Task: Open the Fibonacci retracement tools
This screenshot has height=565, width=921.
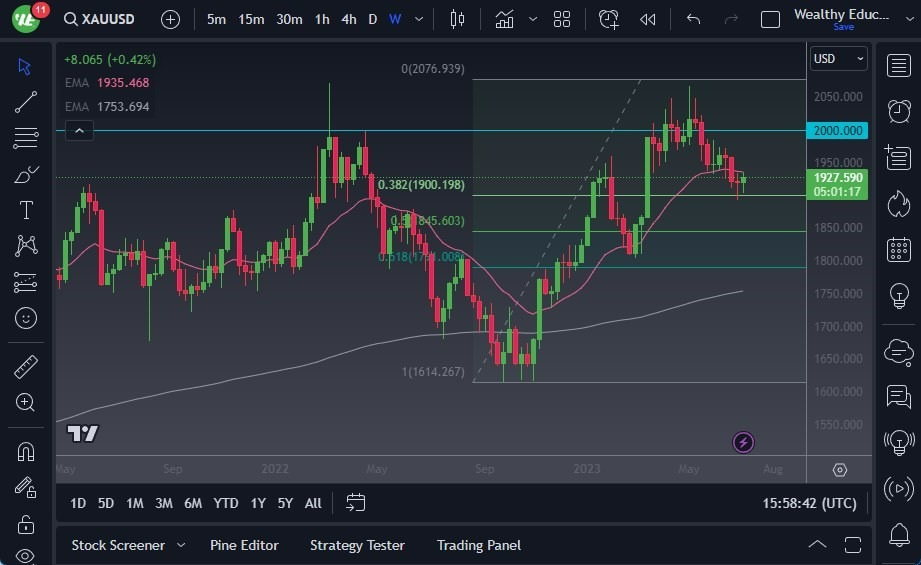Action: click(26, 138)
